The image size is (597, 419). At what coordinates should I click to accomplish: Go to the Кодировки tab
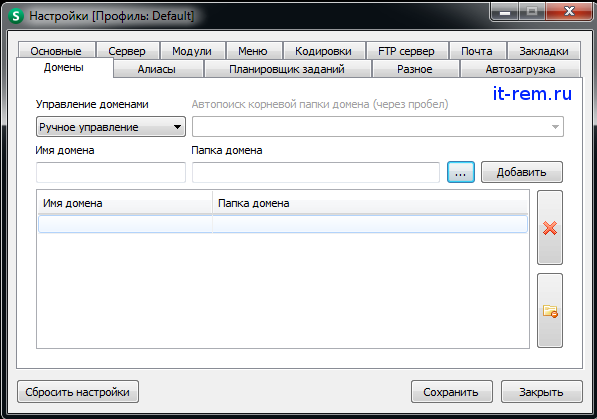point(323,51)
